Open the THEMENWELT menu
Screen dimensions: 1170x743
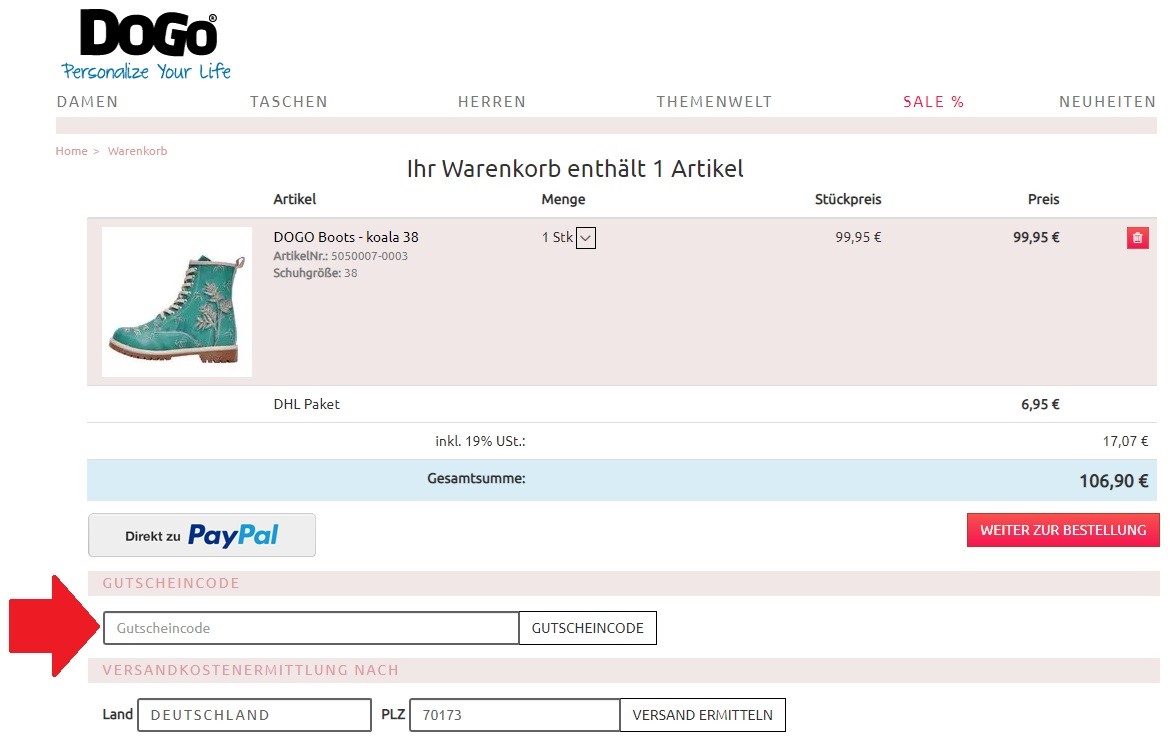[x=714, y=101]
